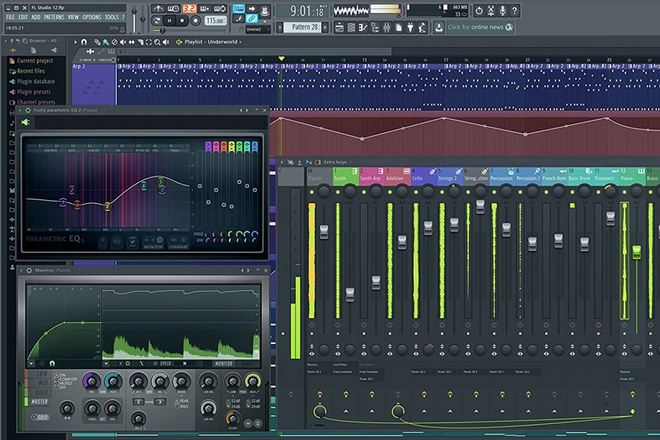
Task: Open the OPTIONS menu
Action: (92, 17)
